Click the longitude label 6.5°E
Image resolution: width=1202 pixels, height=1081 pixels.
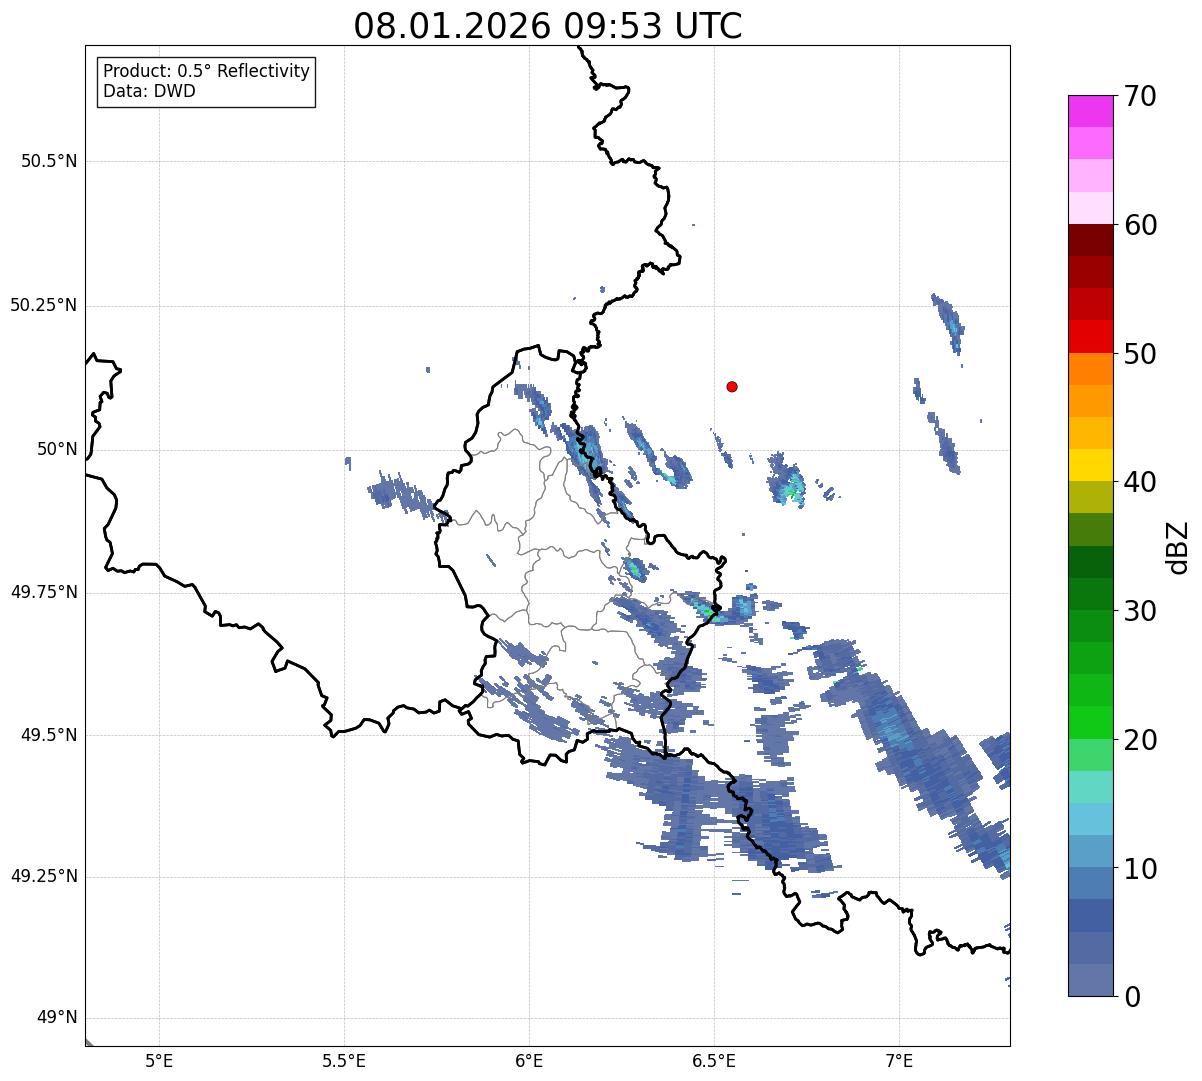click(x=714, y=1061)
